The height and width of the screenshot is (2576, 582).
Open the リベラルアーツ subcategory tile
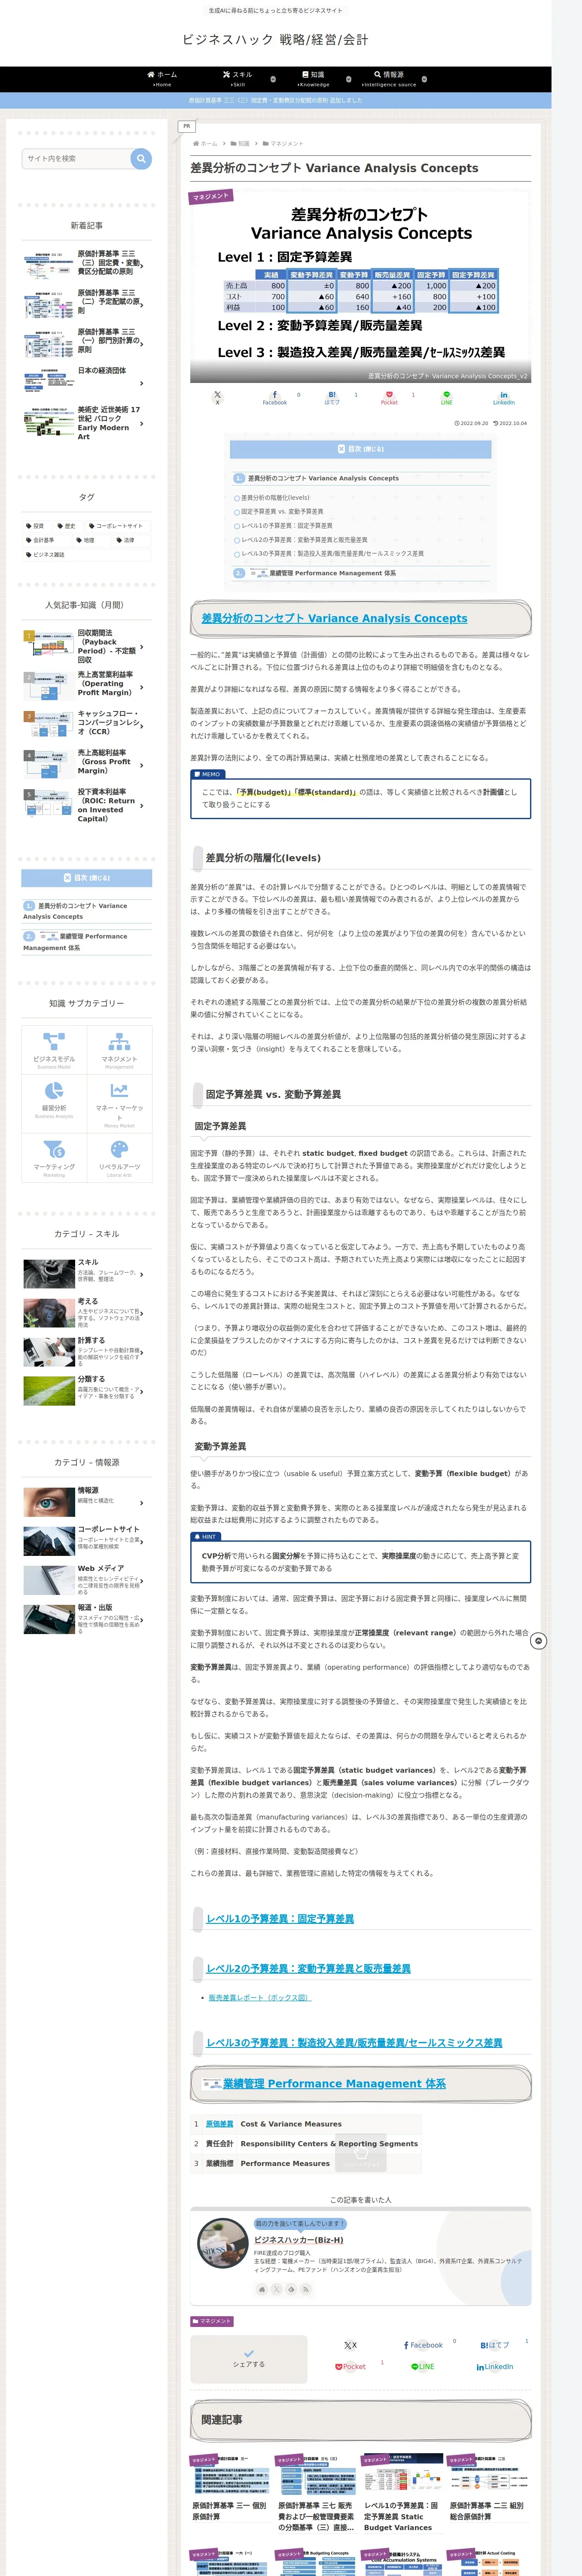[119, 1157]
